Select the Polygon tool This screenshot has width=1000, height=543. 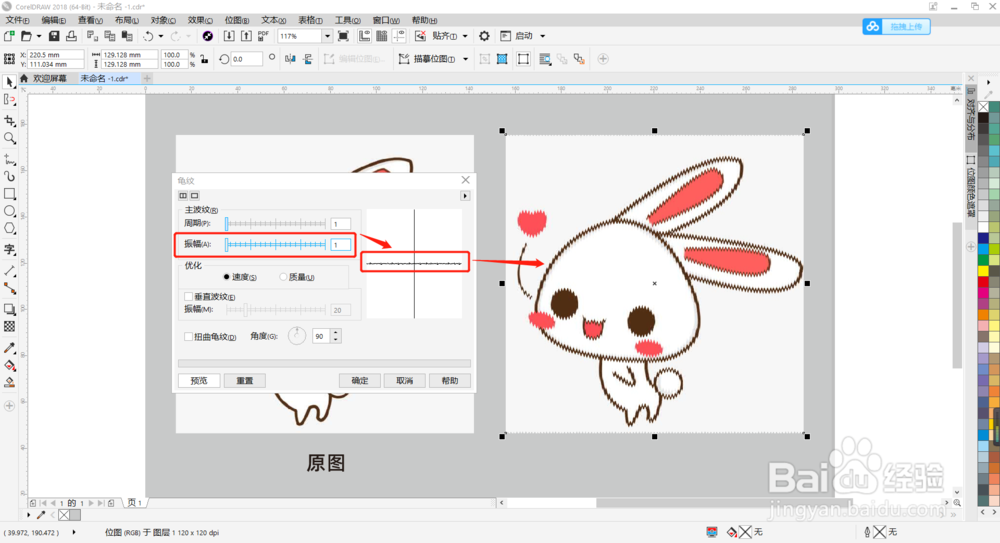click(10, 228)
